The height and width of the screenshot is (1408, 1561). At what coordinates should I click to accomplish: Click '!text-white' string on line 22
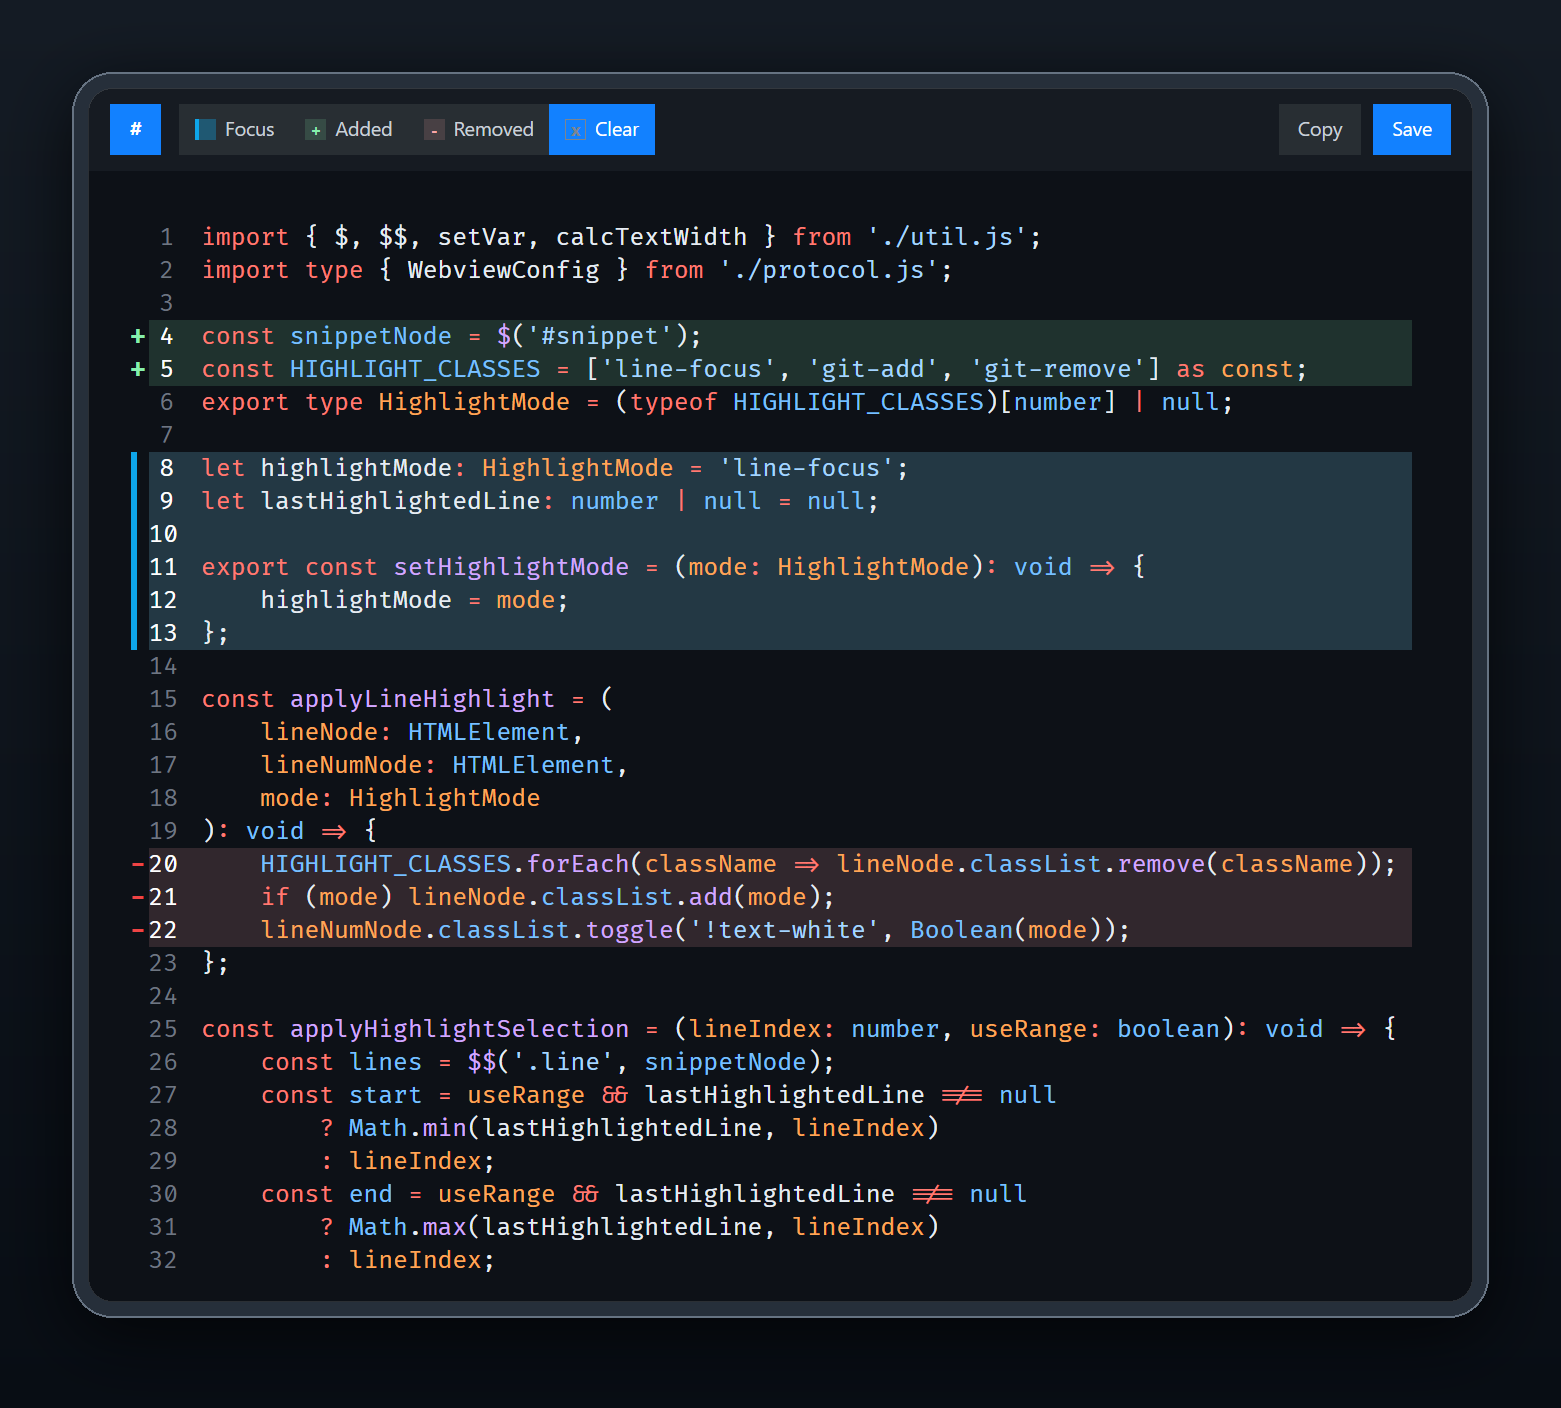pyautogui.click(x=784, y=930)
